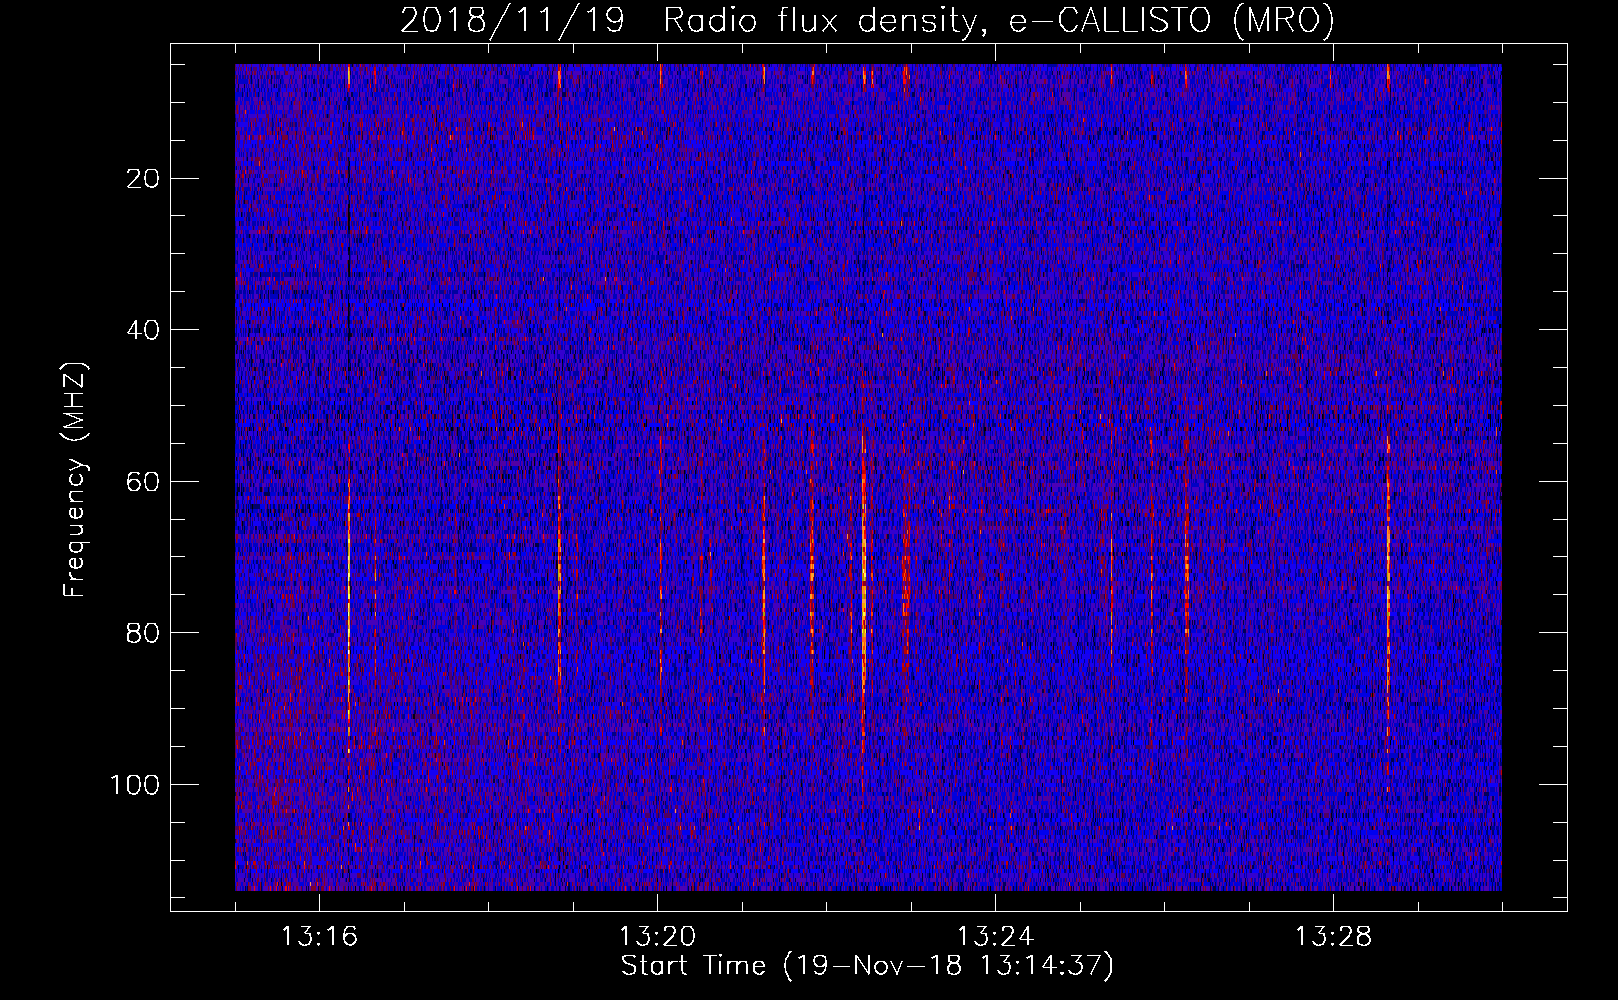Click the 20 frequency tick label
The image size is (1618, 1000).
pos(144,179)
